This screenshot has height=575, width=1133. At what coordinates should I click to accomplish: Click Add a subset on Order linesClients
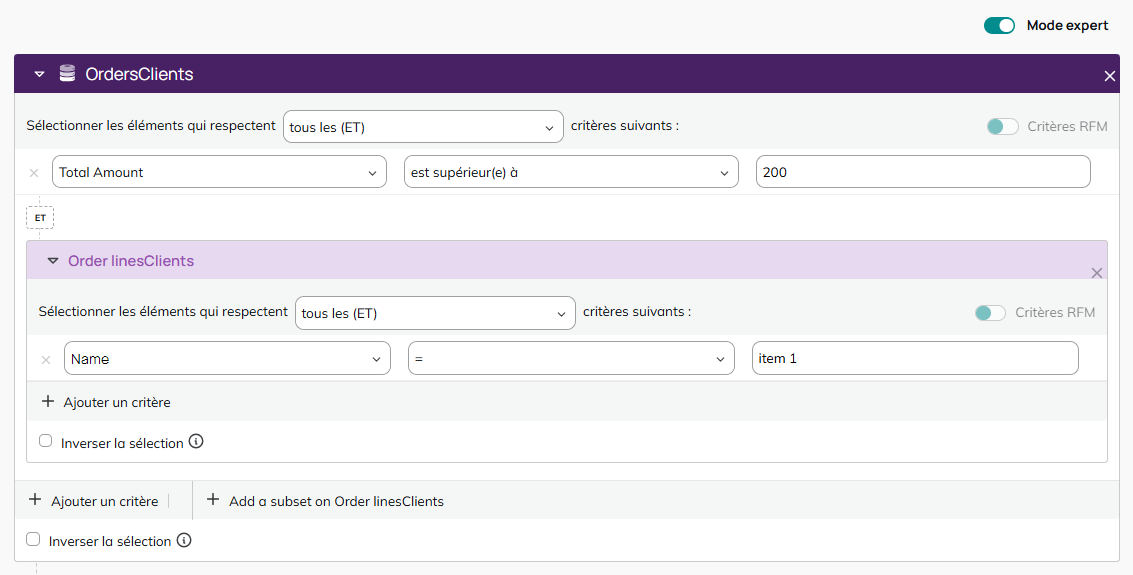(325, 501)
